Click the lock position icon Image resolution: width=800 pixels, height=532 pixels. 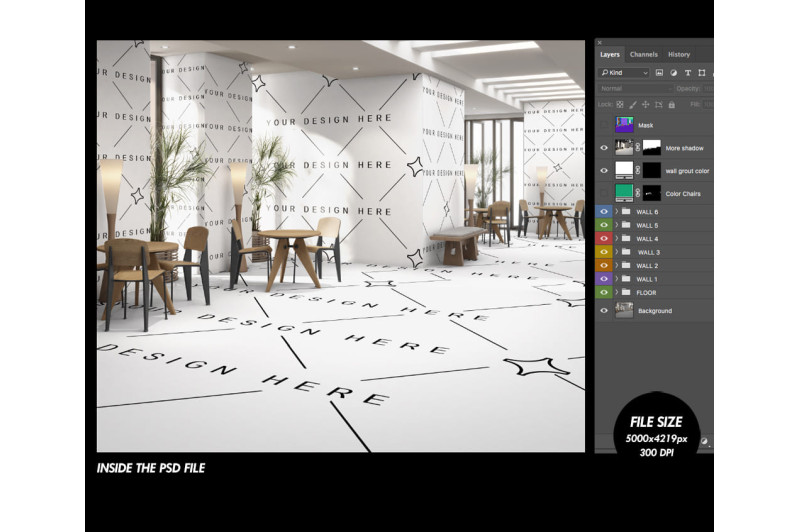point(645,104)
